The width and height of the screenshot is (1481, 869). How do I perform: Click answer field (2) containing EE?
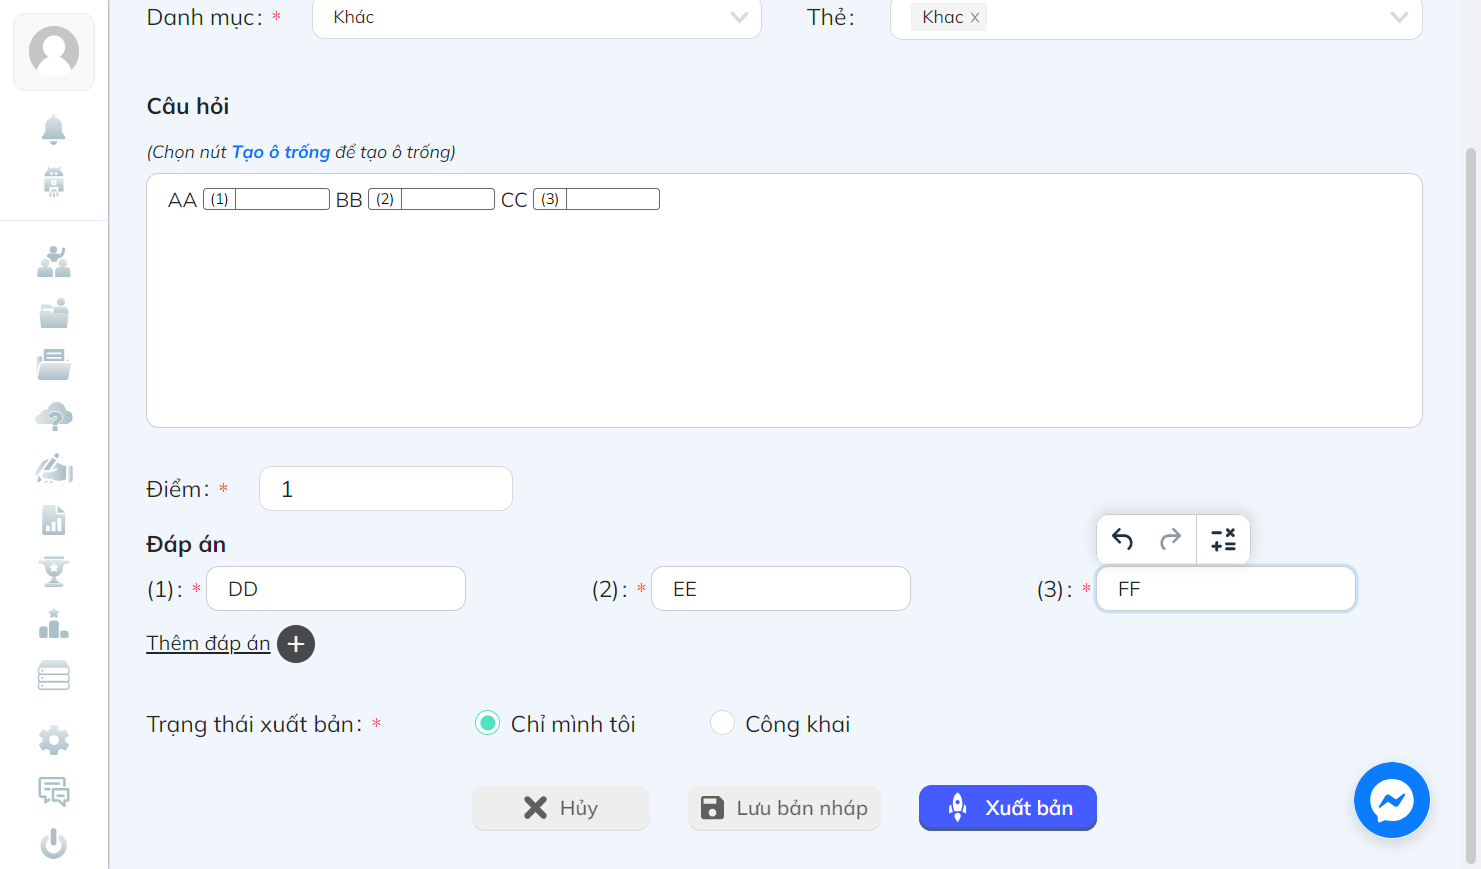pos(781,589)
